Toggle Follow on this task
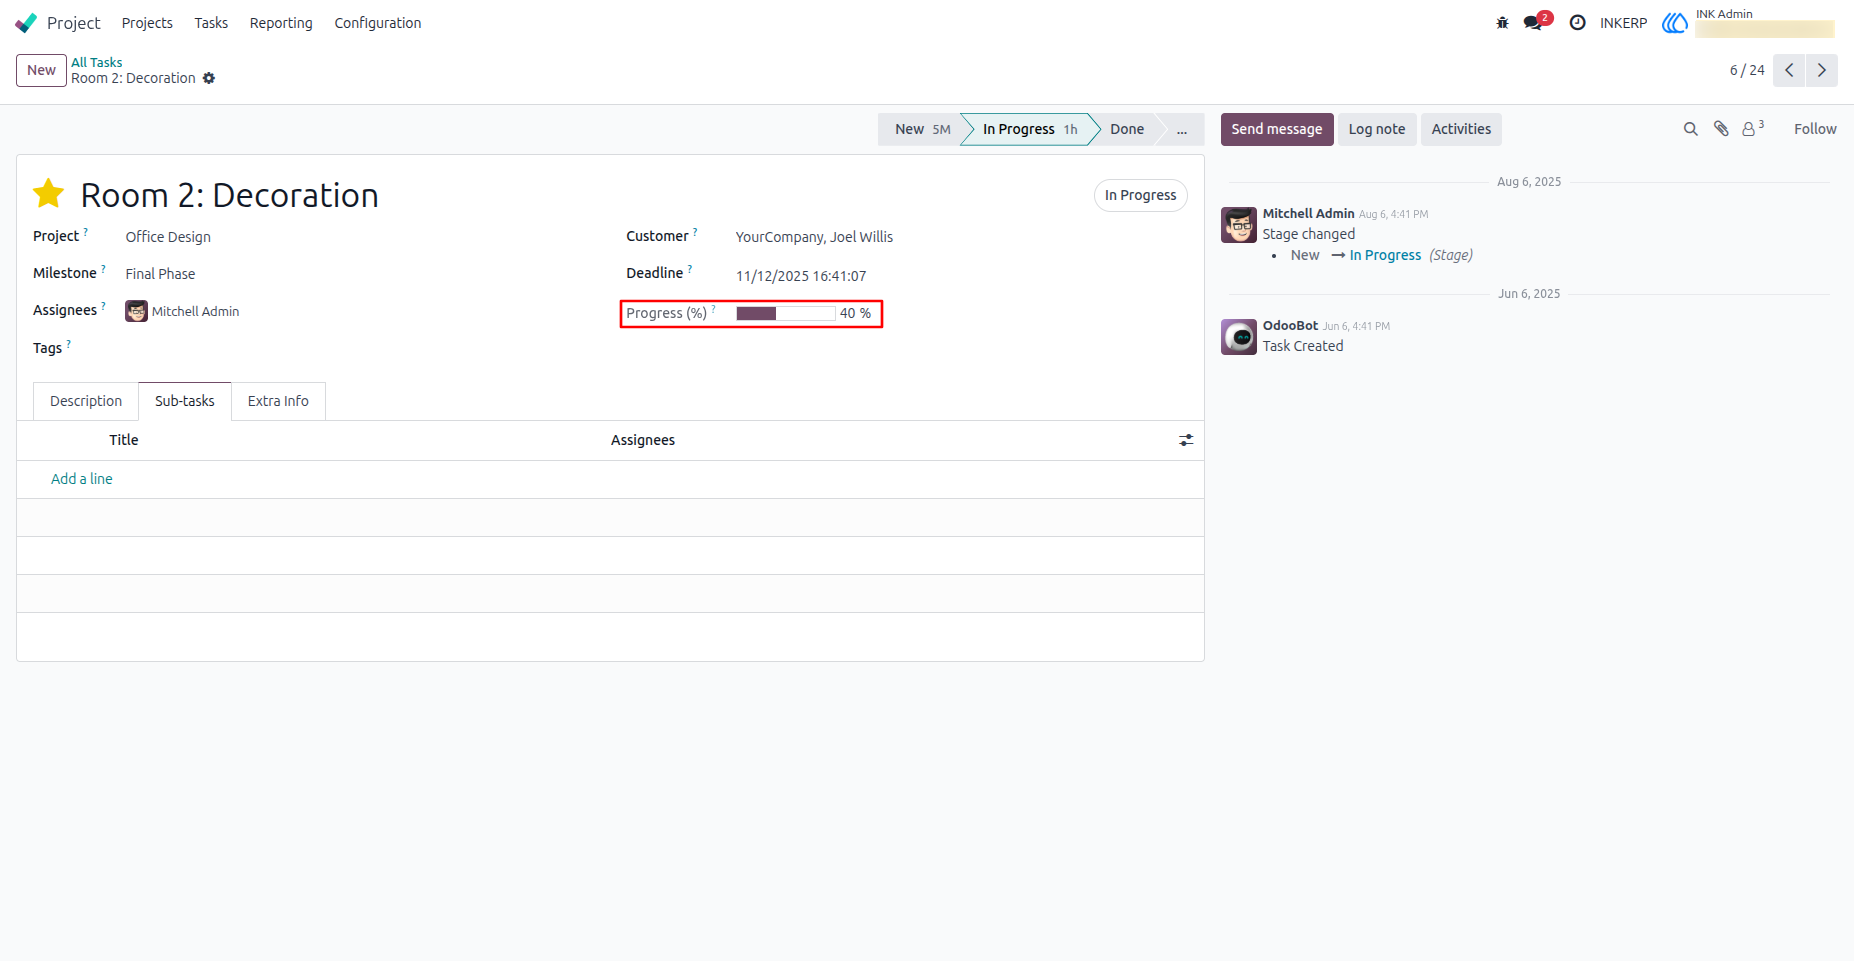Screen dimensions: 1854x961 pos(1815,129)
